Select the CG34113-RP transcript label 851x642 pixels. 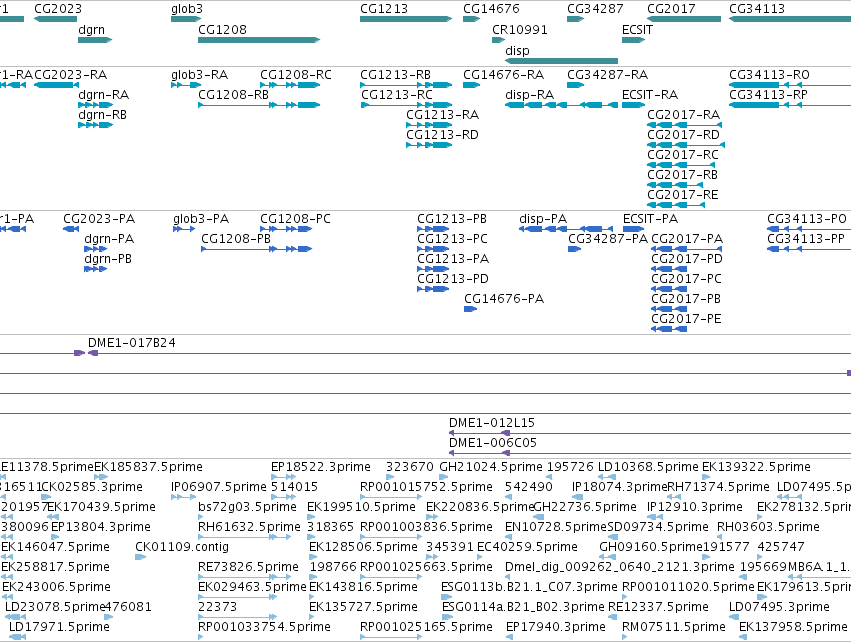click(x=768, y=94)
